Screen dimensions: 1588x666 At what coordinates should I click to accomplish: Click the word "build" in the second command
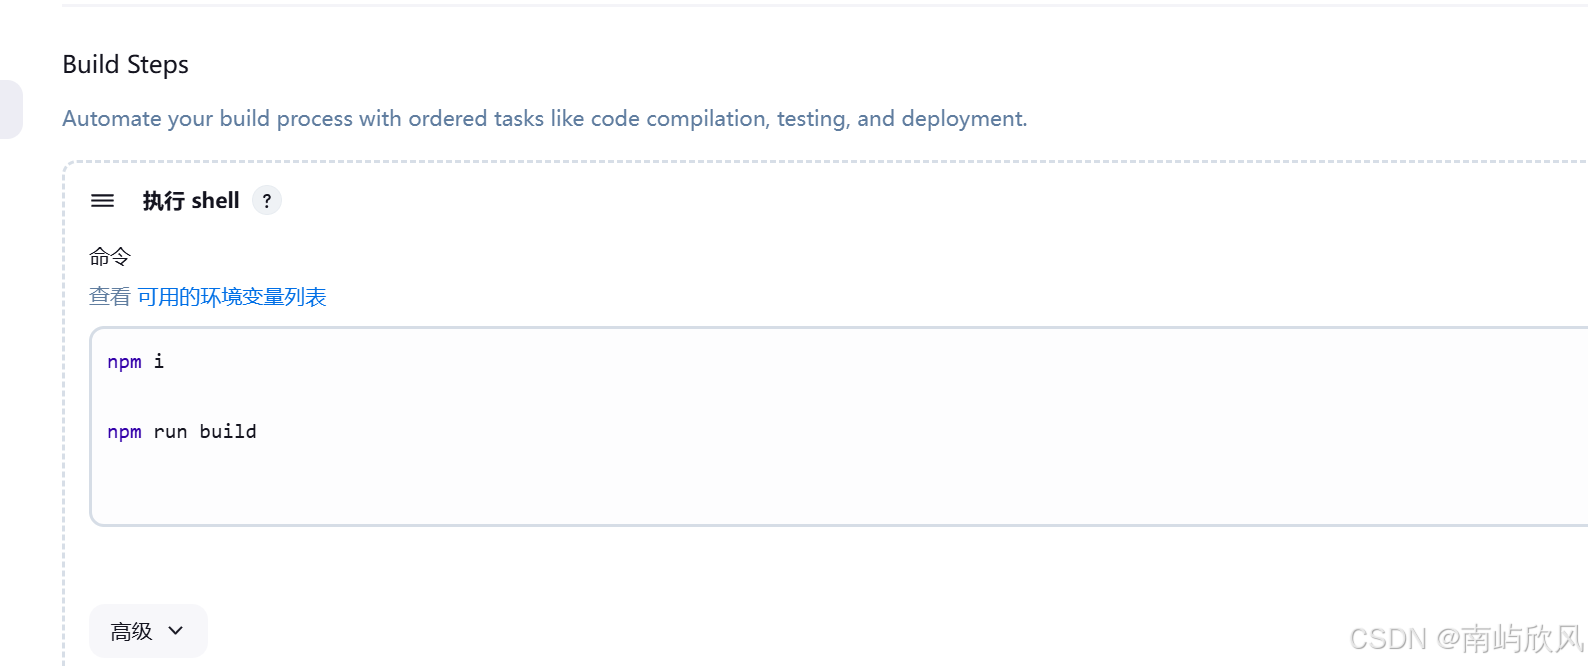pyautogui.click(x=228, y=432)
